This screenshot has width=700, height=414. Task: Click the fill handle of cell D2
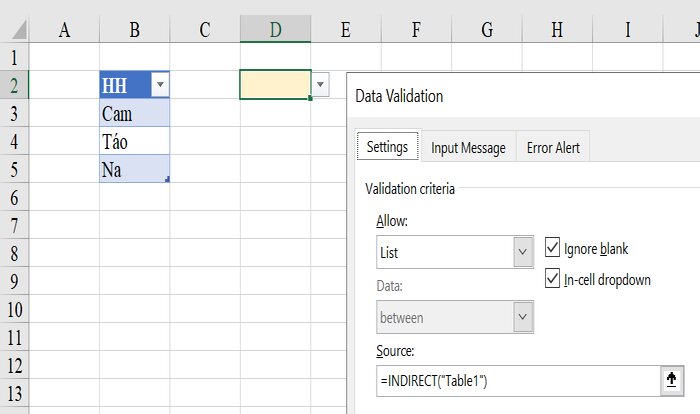coord(310,98)
